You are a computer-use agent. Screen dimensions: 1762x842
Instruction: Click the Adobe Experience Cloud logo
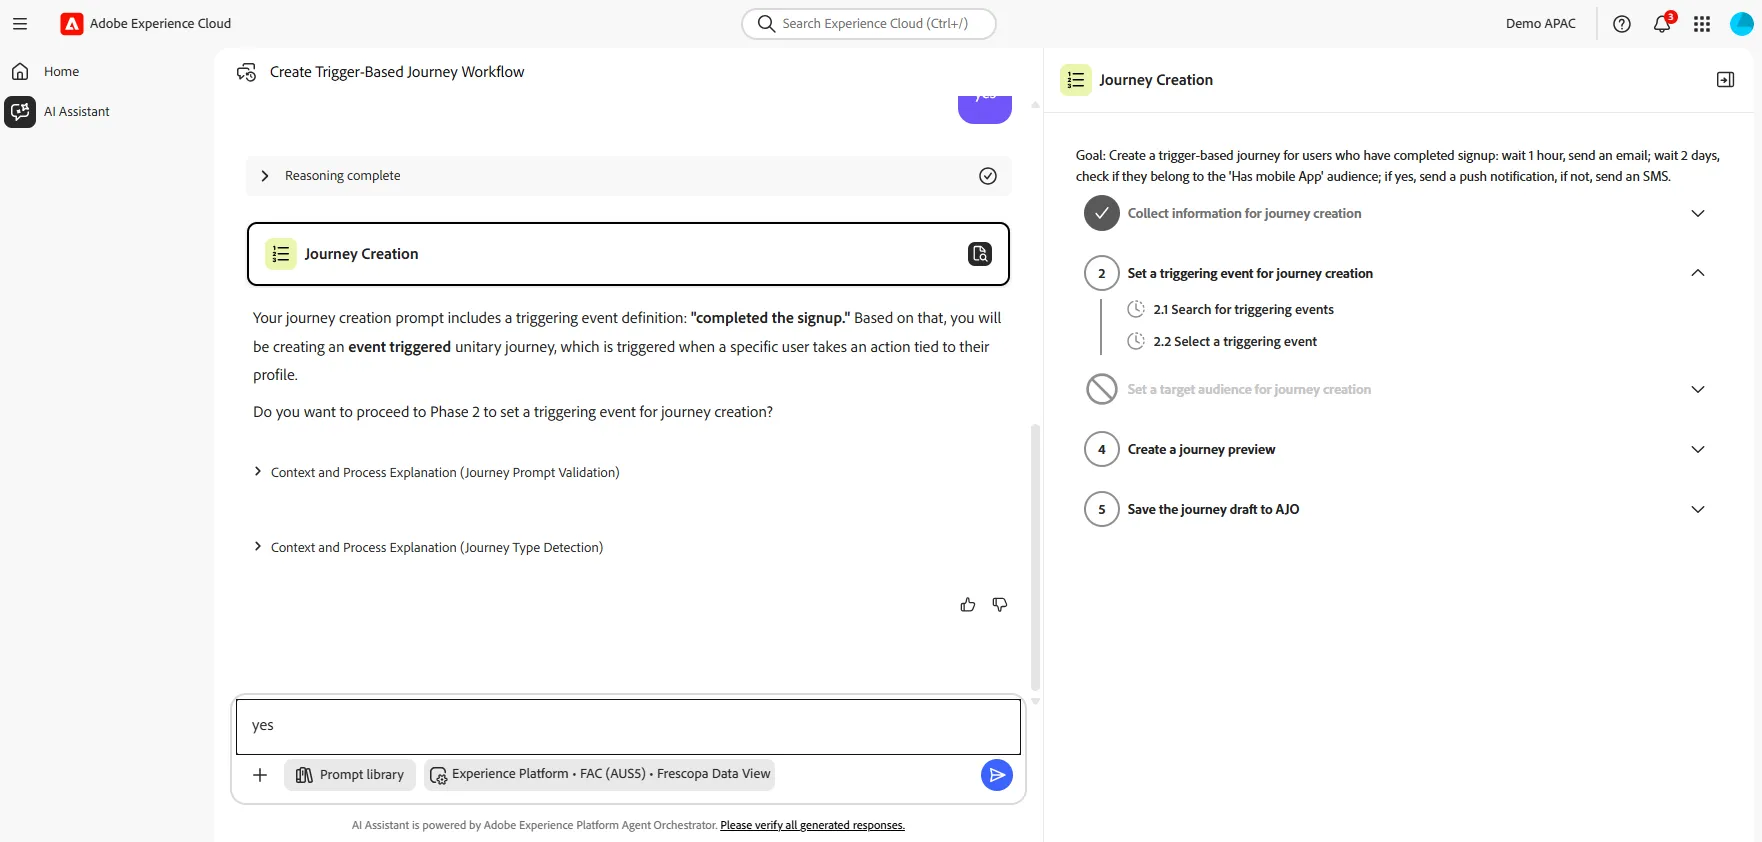pos(72,24)
